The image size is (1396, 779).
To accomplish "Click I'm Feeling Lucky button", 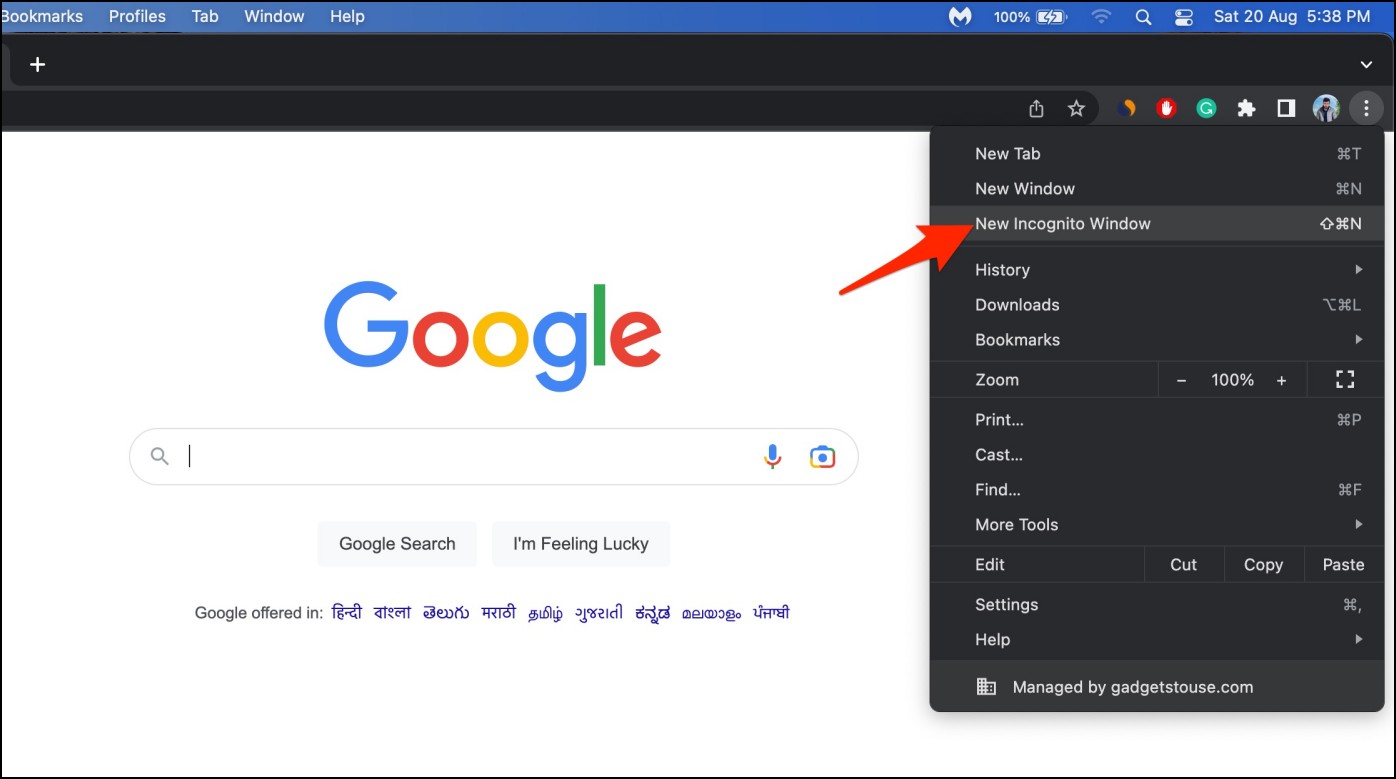I will pyautogui.click(x=581, y=544).
